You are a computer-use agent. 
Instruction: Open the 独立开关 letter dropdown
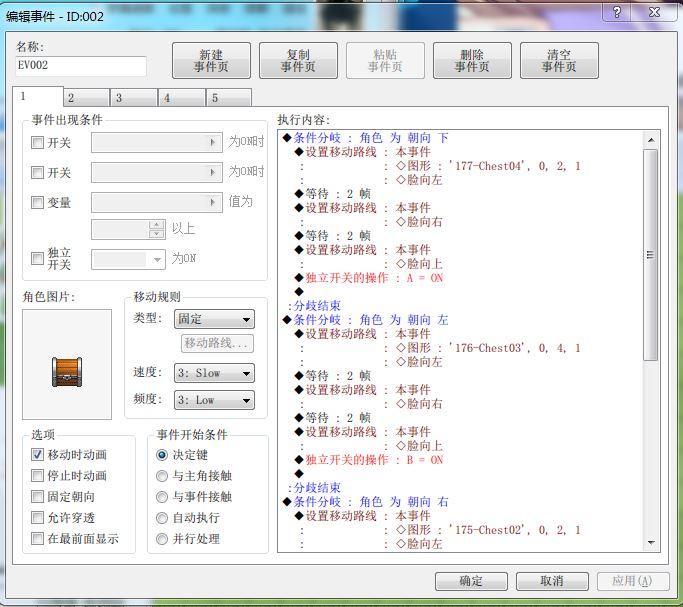coord(128,260)
